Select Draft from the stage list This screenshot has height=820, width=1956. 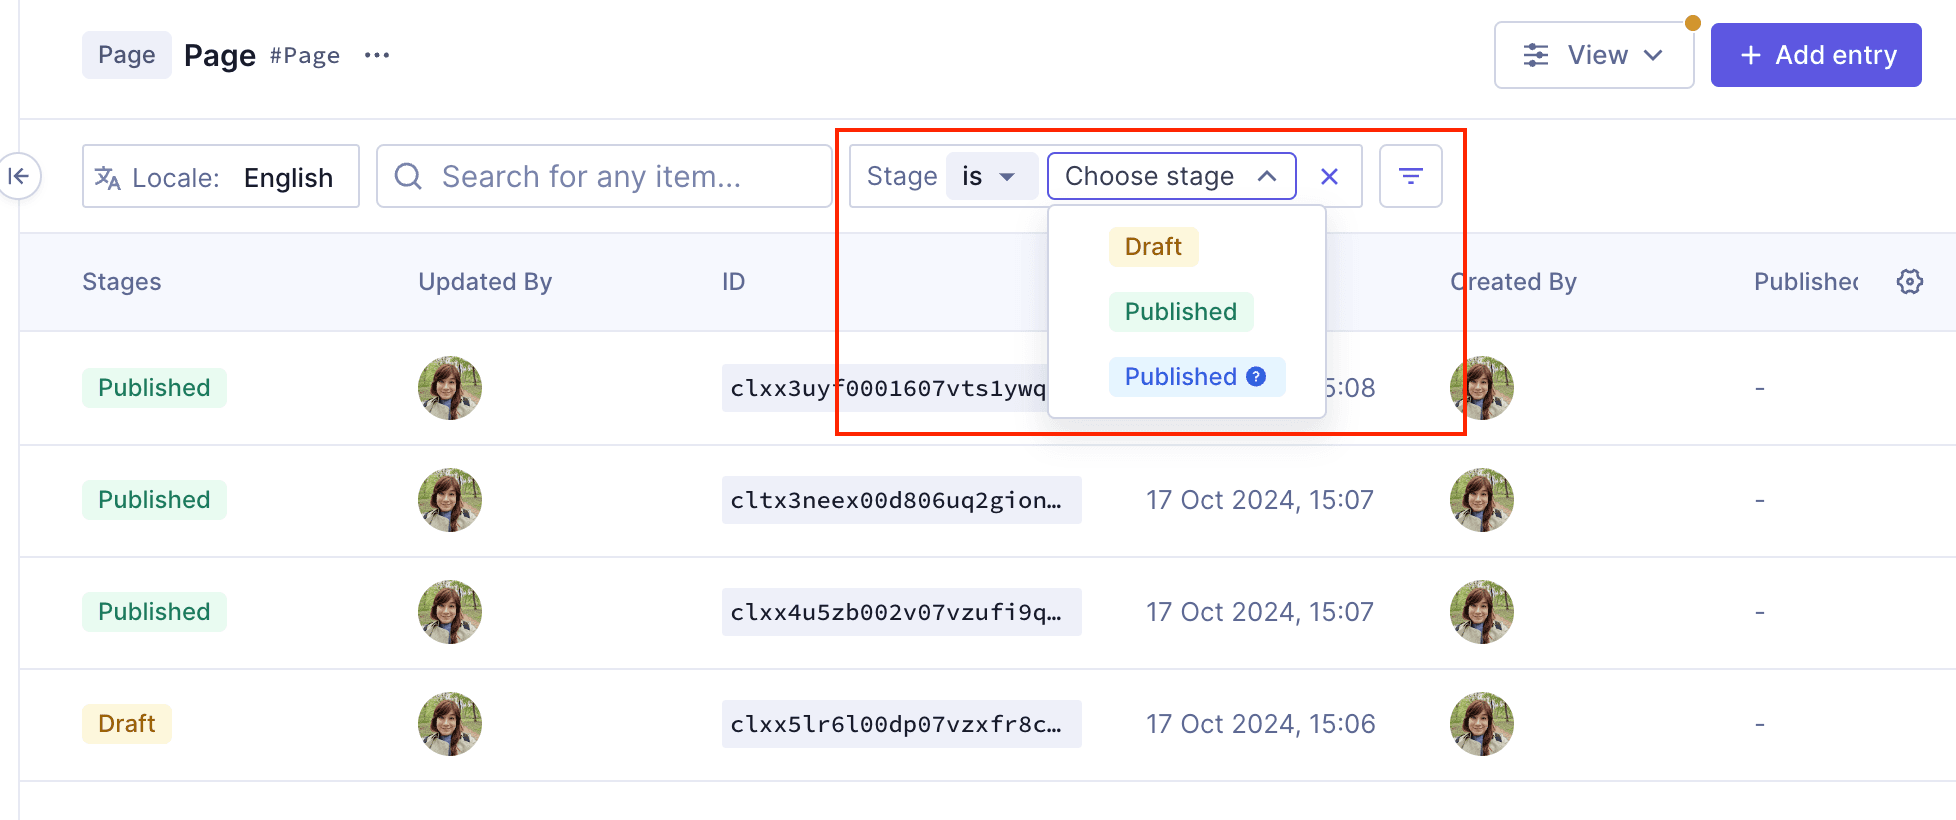(1153, 247)
